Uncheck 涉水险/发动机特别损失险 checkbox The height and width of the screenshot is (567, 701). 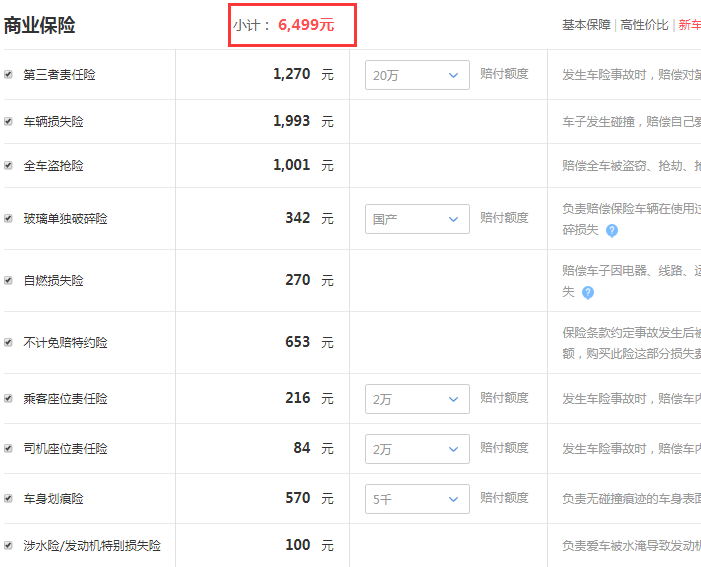tap(8, 545)
